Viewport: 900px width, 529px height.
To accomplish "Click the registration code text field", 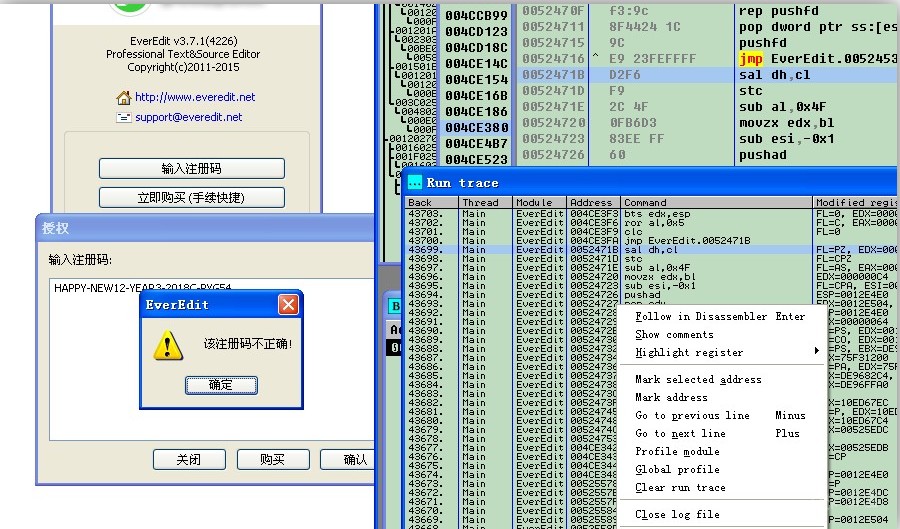I will pos(212,359).
